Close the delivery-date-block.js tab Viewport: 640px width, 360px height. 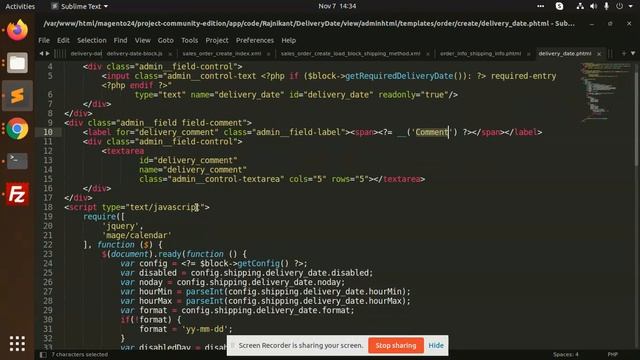click(170, 54)
